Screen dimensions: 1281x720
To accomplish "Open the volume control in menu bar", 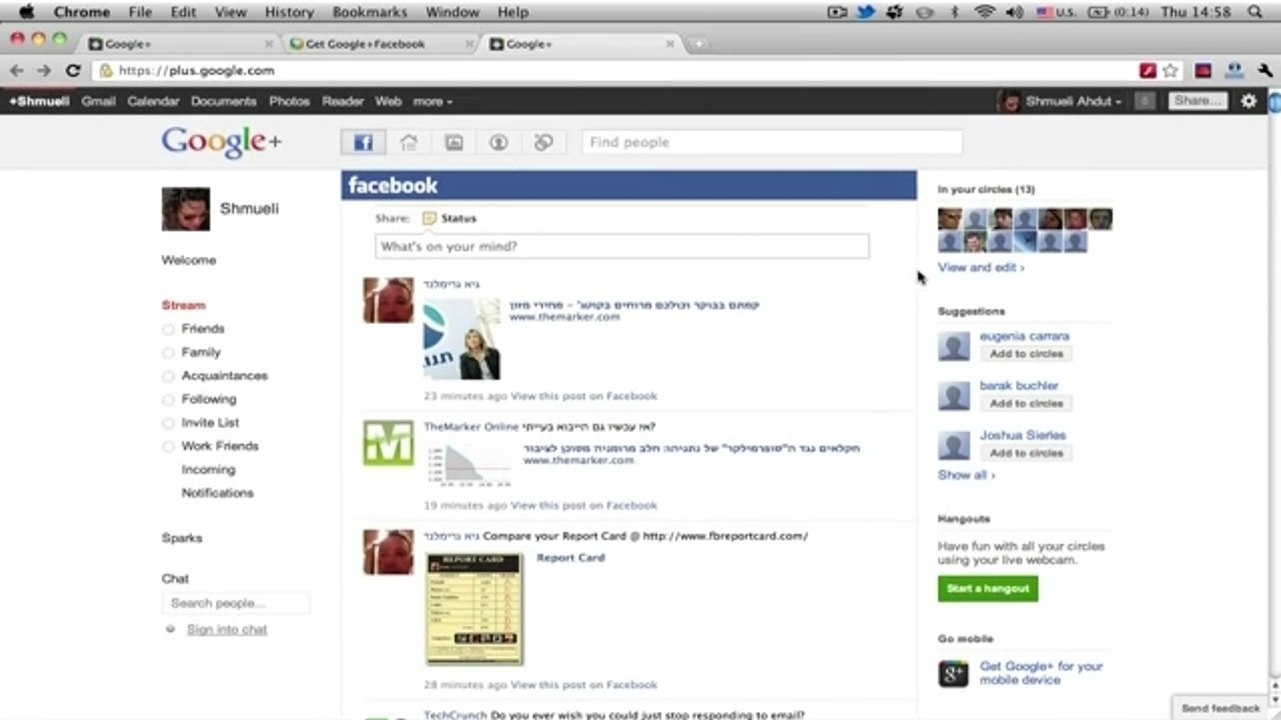I will coord(1015,12).
